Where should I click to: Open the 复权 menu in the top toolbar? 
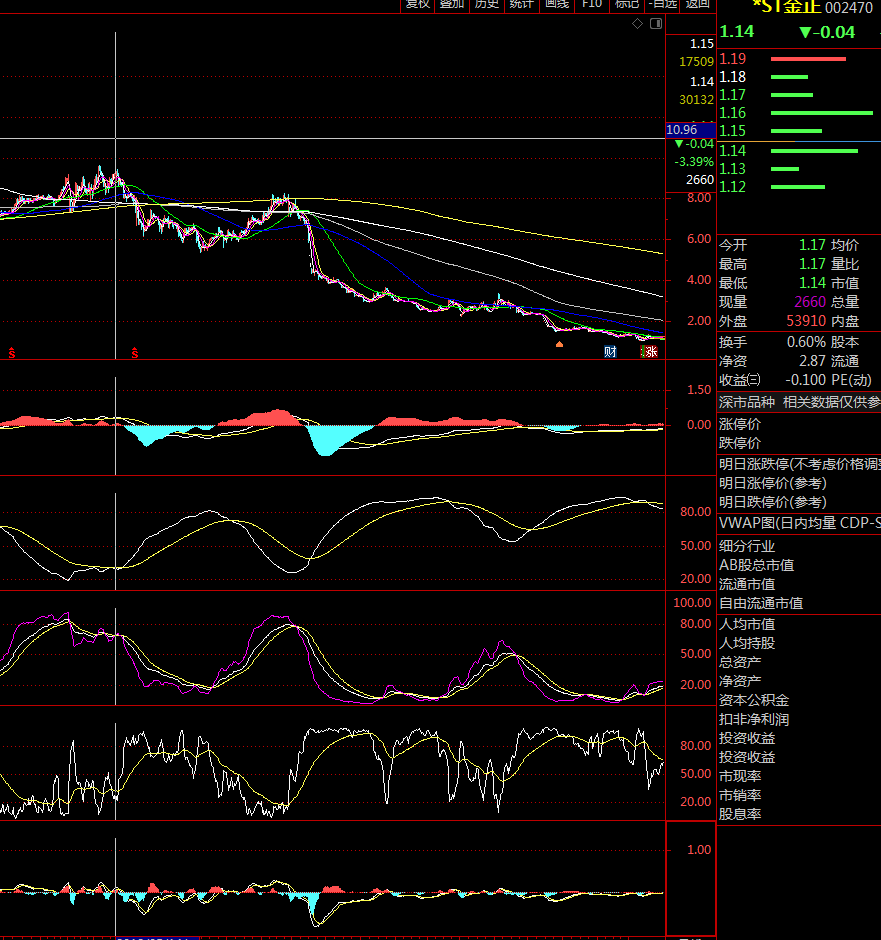[x=417, y=4]
